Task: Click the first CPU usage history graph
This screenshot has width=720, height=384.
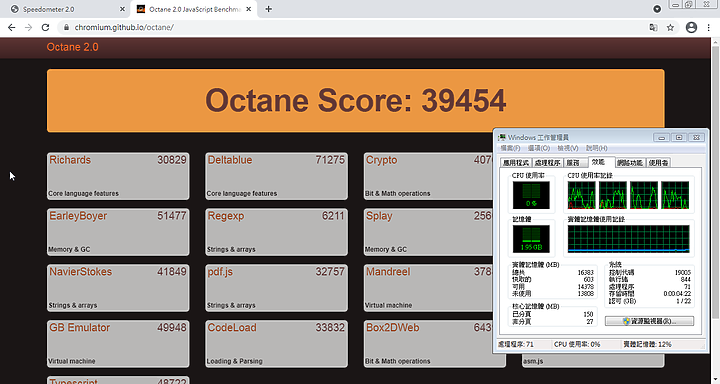Action: click(581, 195)
